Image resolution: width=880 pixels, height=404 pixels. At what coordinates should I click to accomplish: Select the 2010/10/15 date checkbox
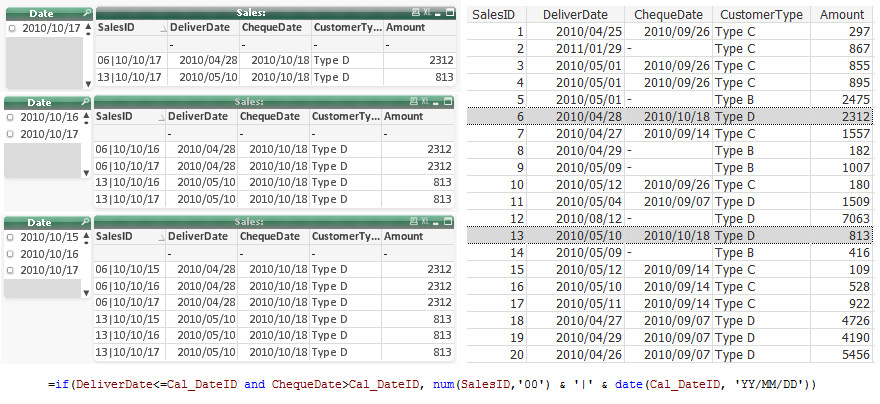(x=11, y=237)
